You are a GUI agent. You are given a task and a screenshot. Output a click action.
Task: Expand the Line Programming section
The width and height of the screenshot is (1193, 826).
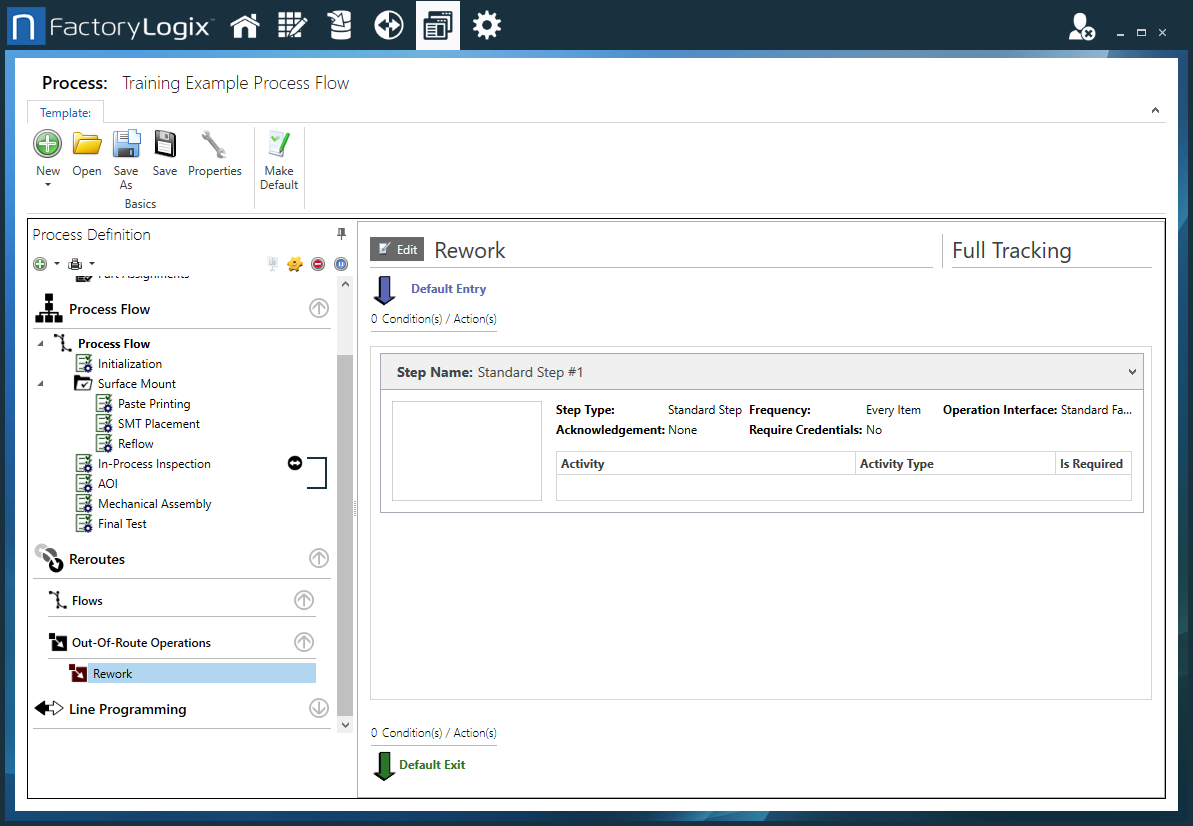pyautogui.click(x=319, y=708)
